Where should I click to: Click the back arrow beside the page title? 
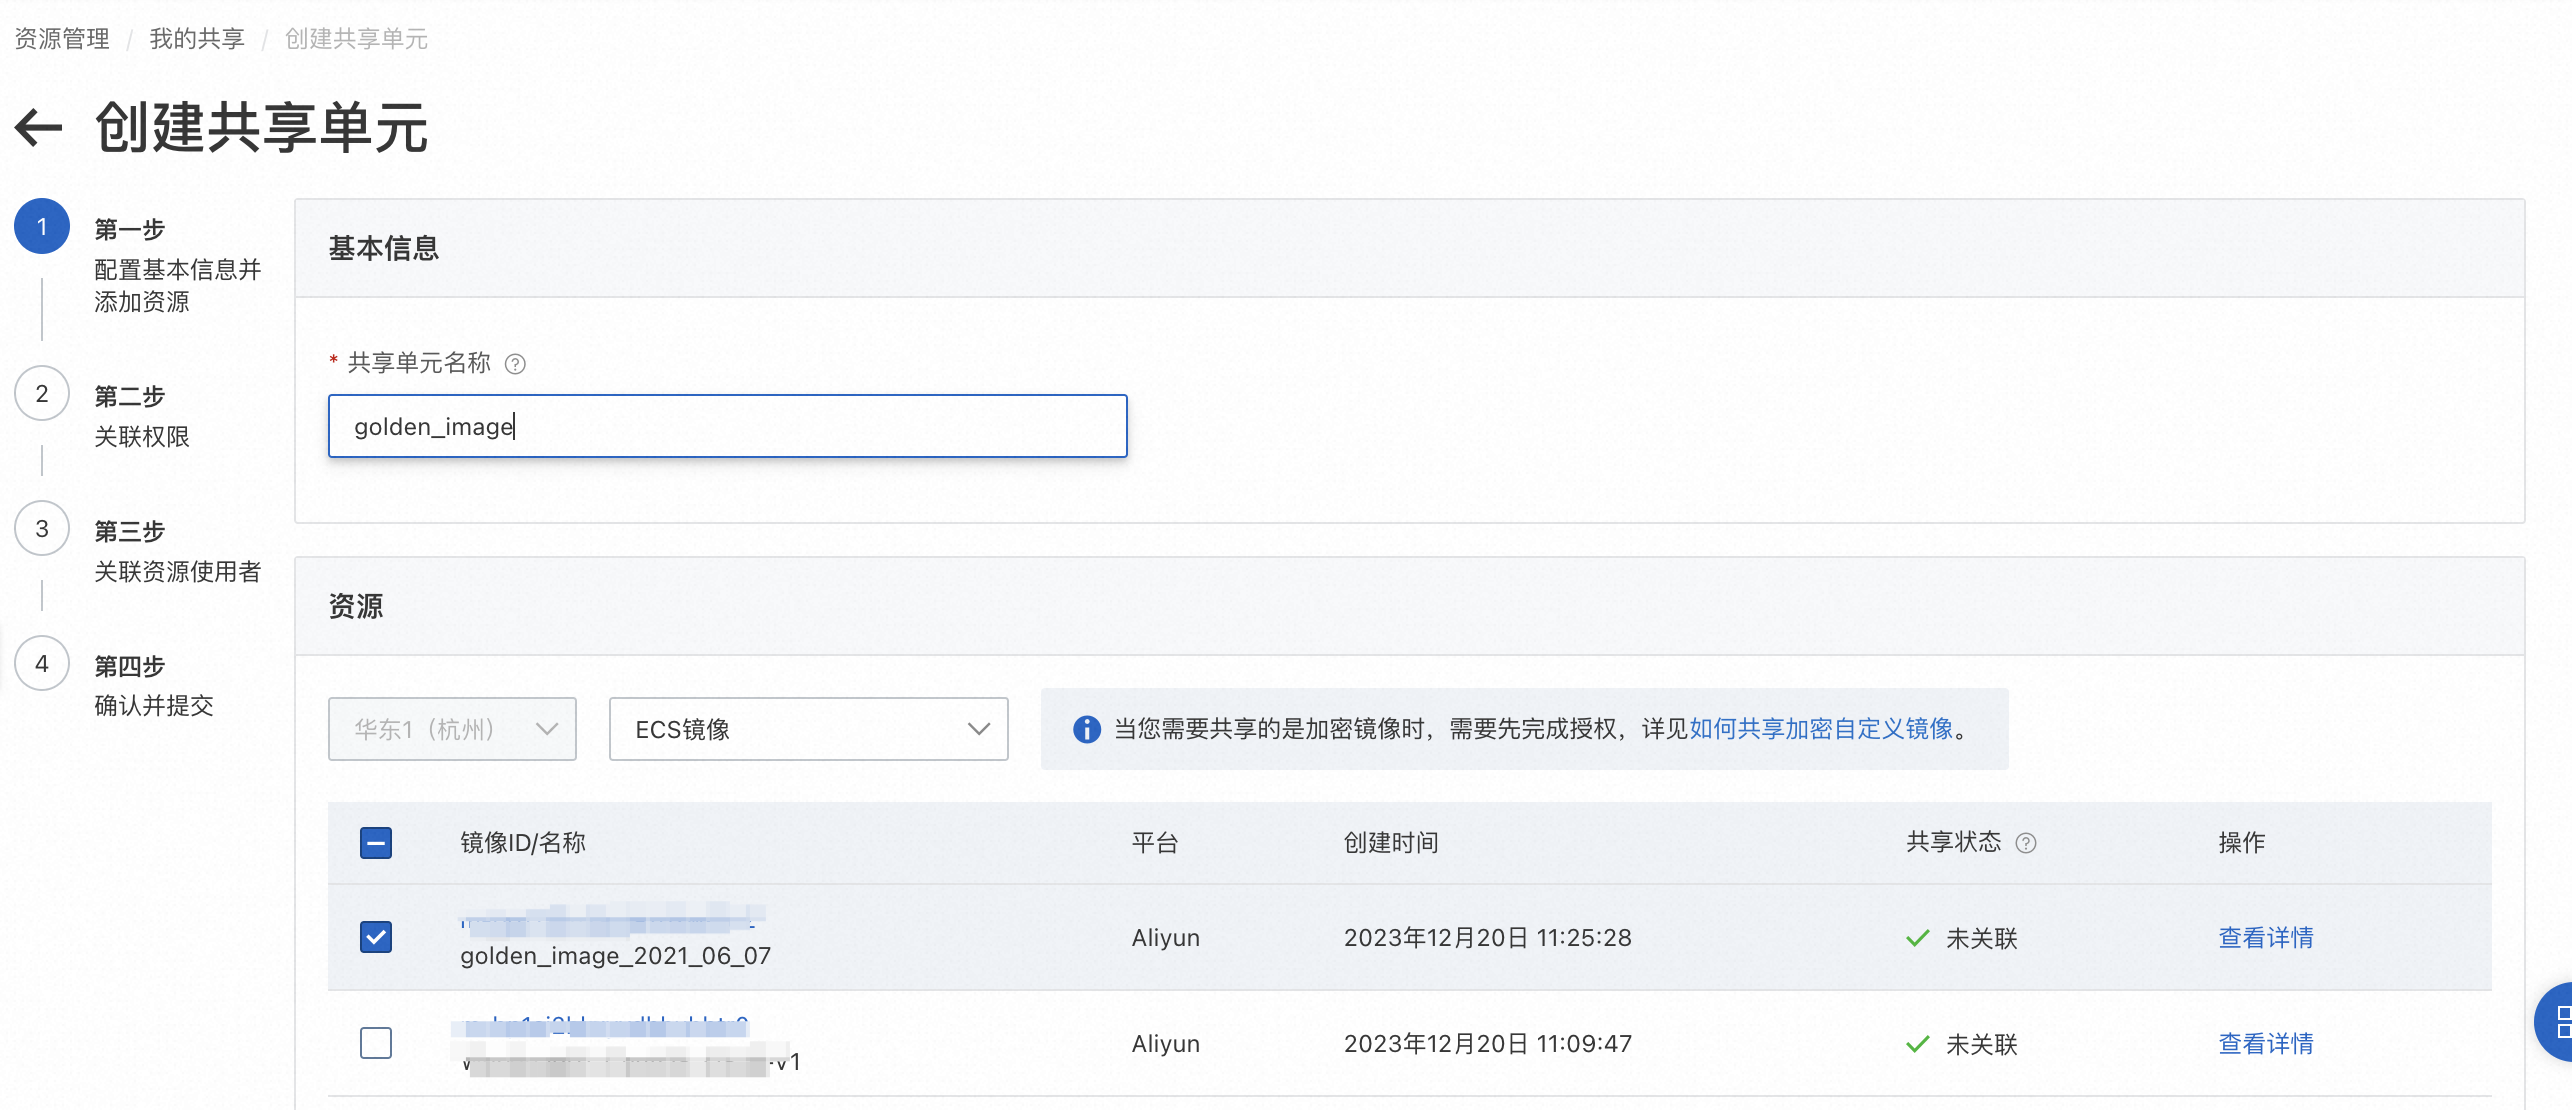point(39,127)
